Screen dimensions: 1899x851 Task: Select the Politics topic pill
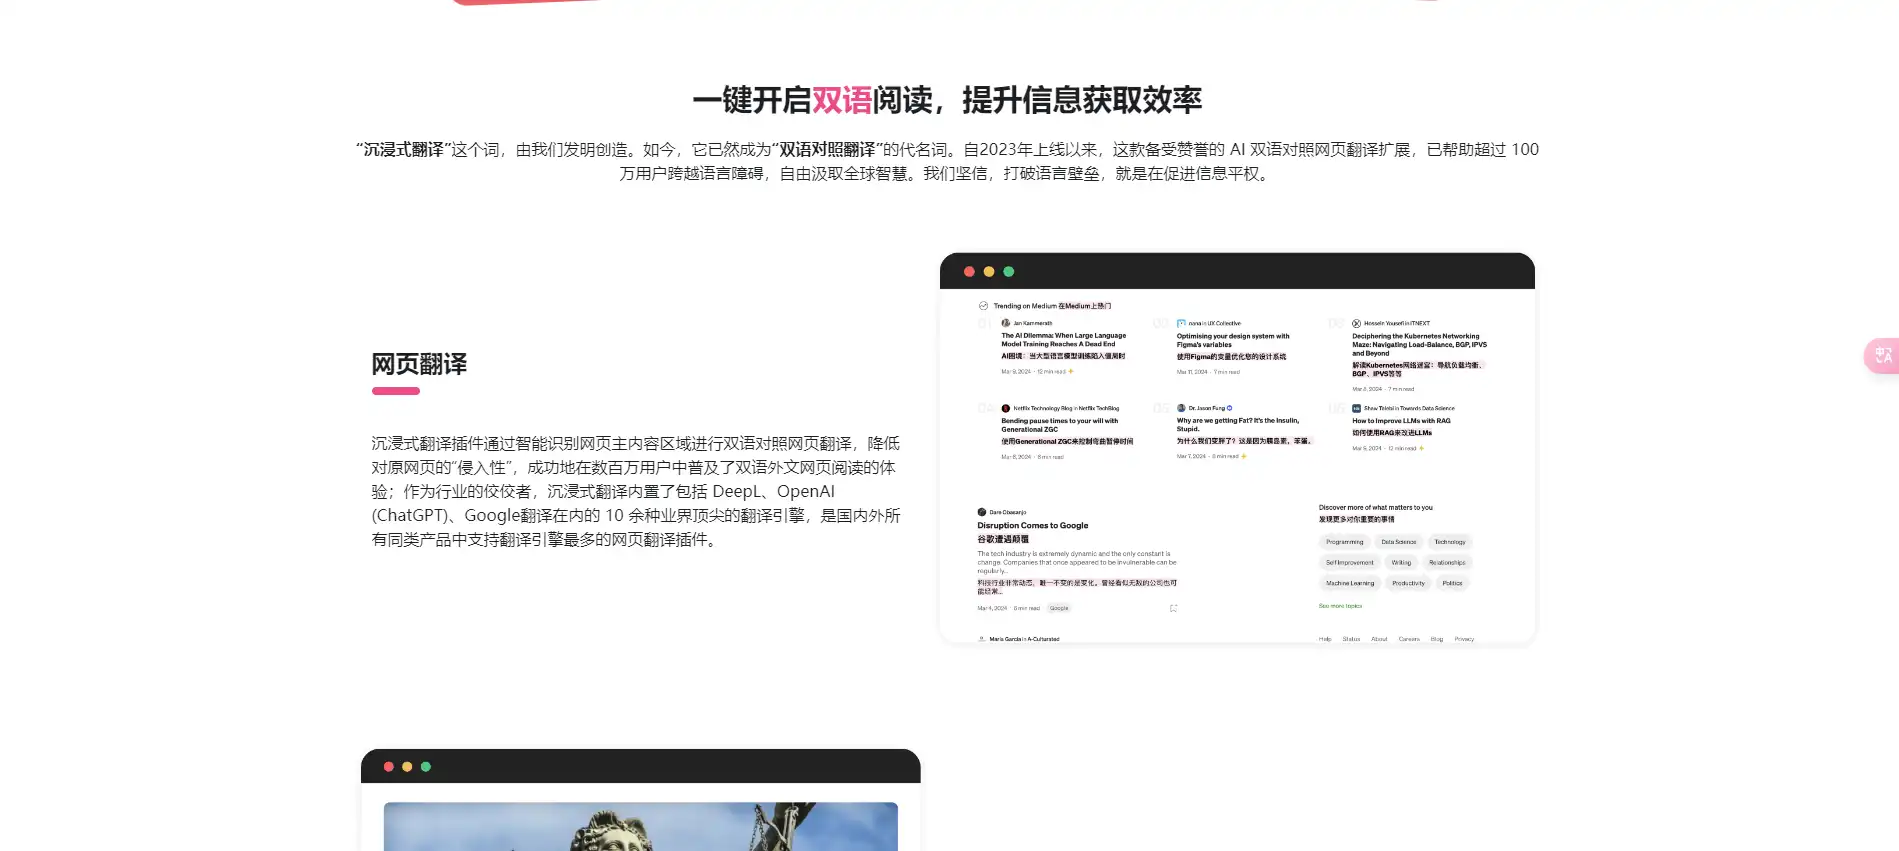coord(1452,583)
